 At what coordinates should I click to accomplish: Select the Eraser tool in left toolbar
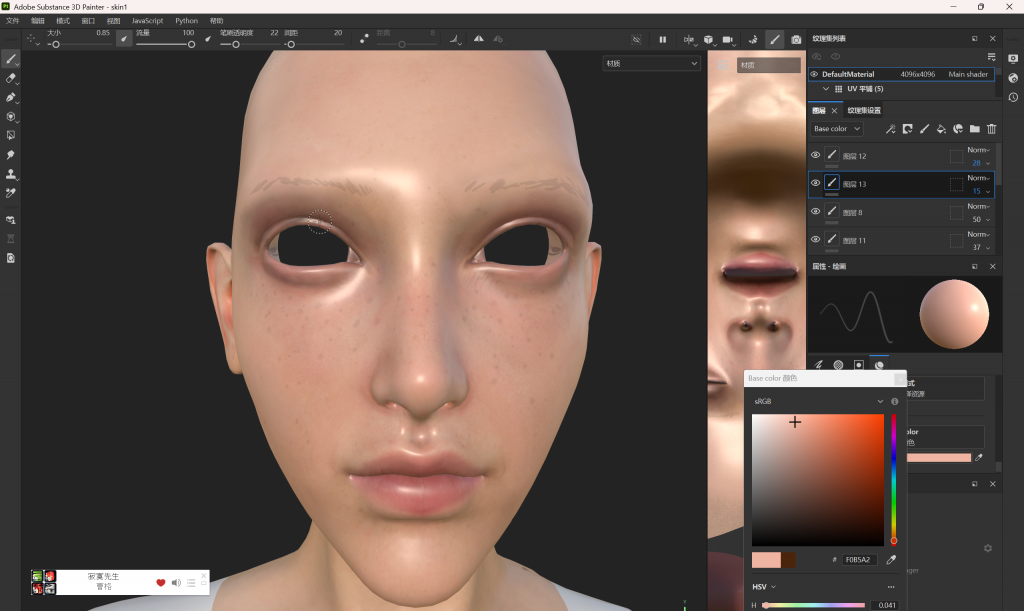11,78
